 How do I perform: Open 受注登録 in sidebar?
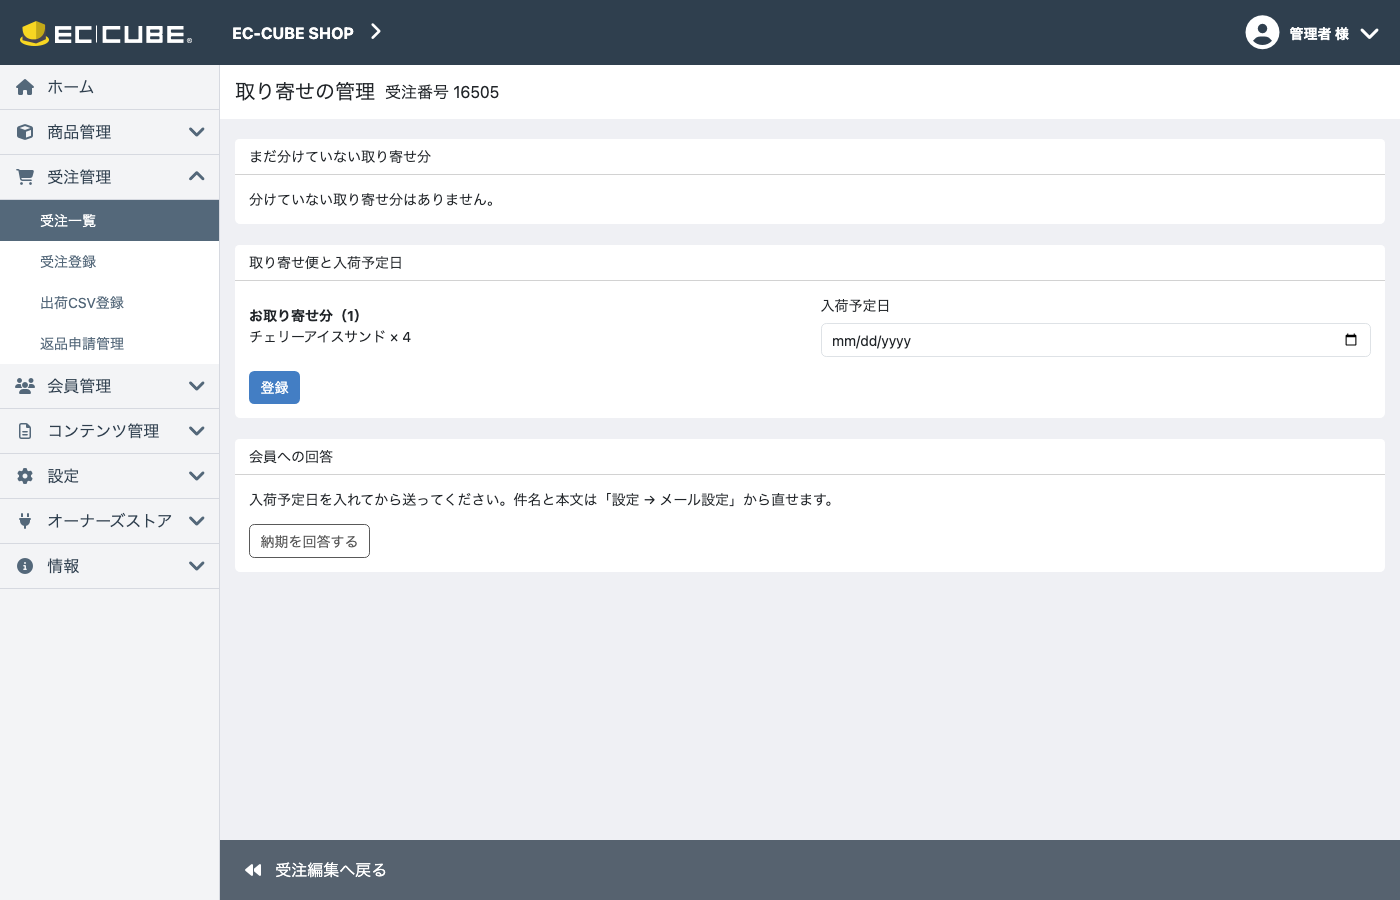pos(109,262)
